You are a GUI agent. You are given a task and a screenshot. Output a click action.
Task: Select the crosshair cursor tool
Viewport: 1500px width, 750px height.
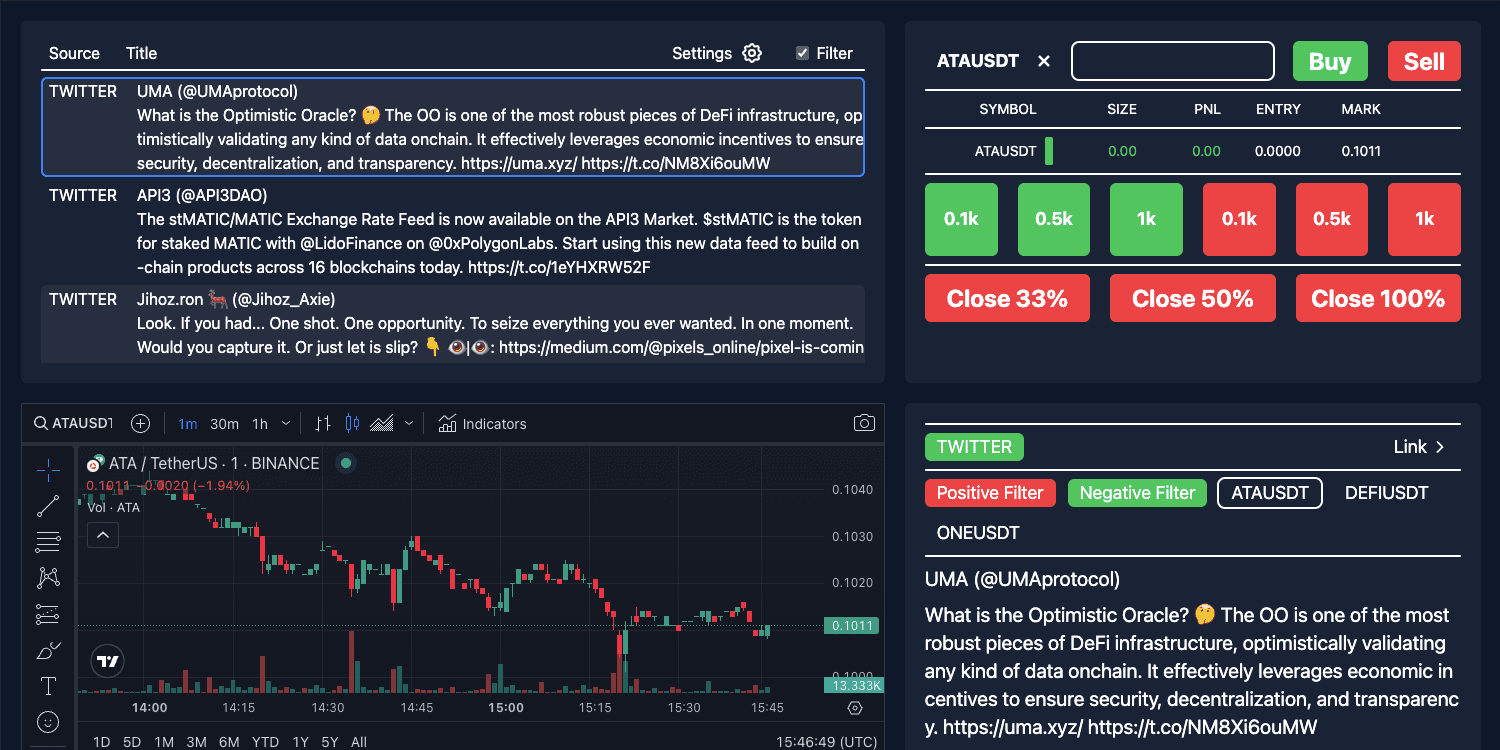point(48,469)
